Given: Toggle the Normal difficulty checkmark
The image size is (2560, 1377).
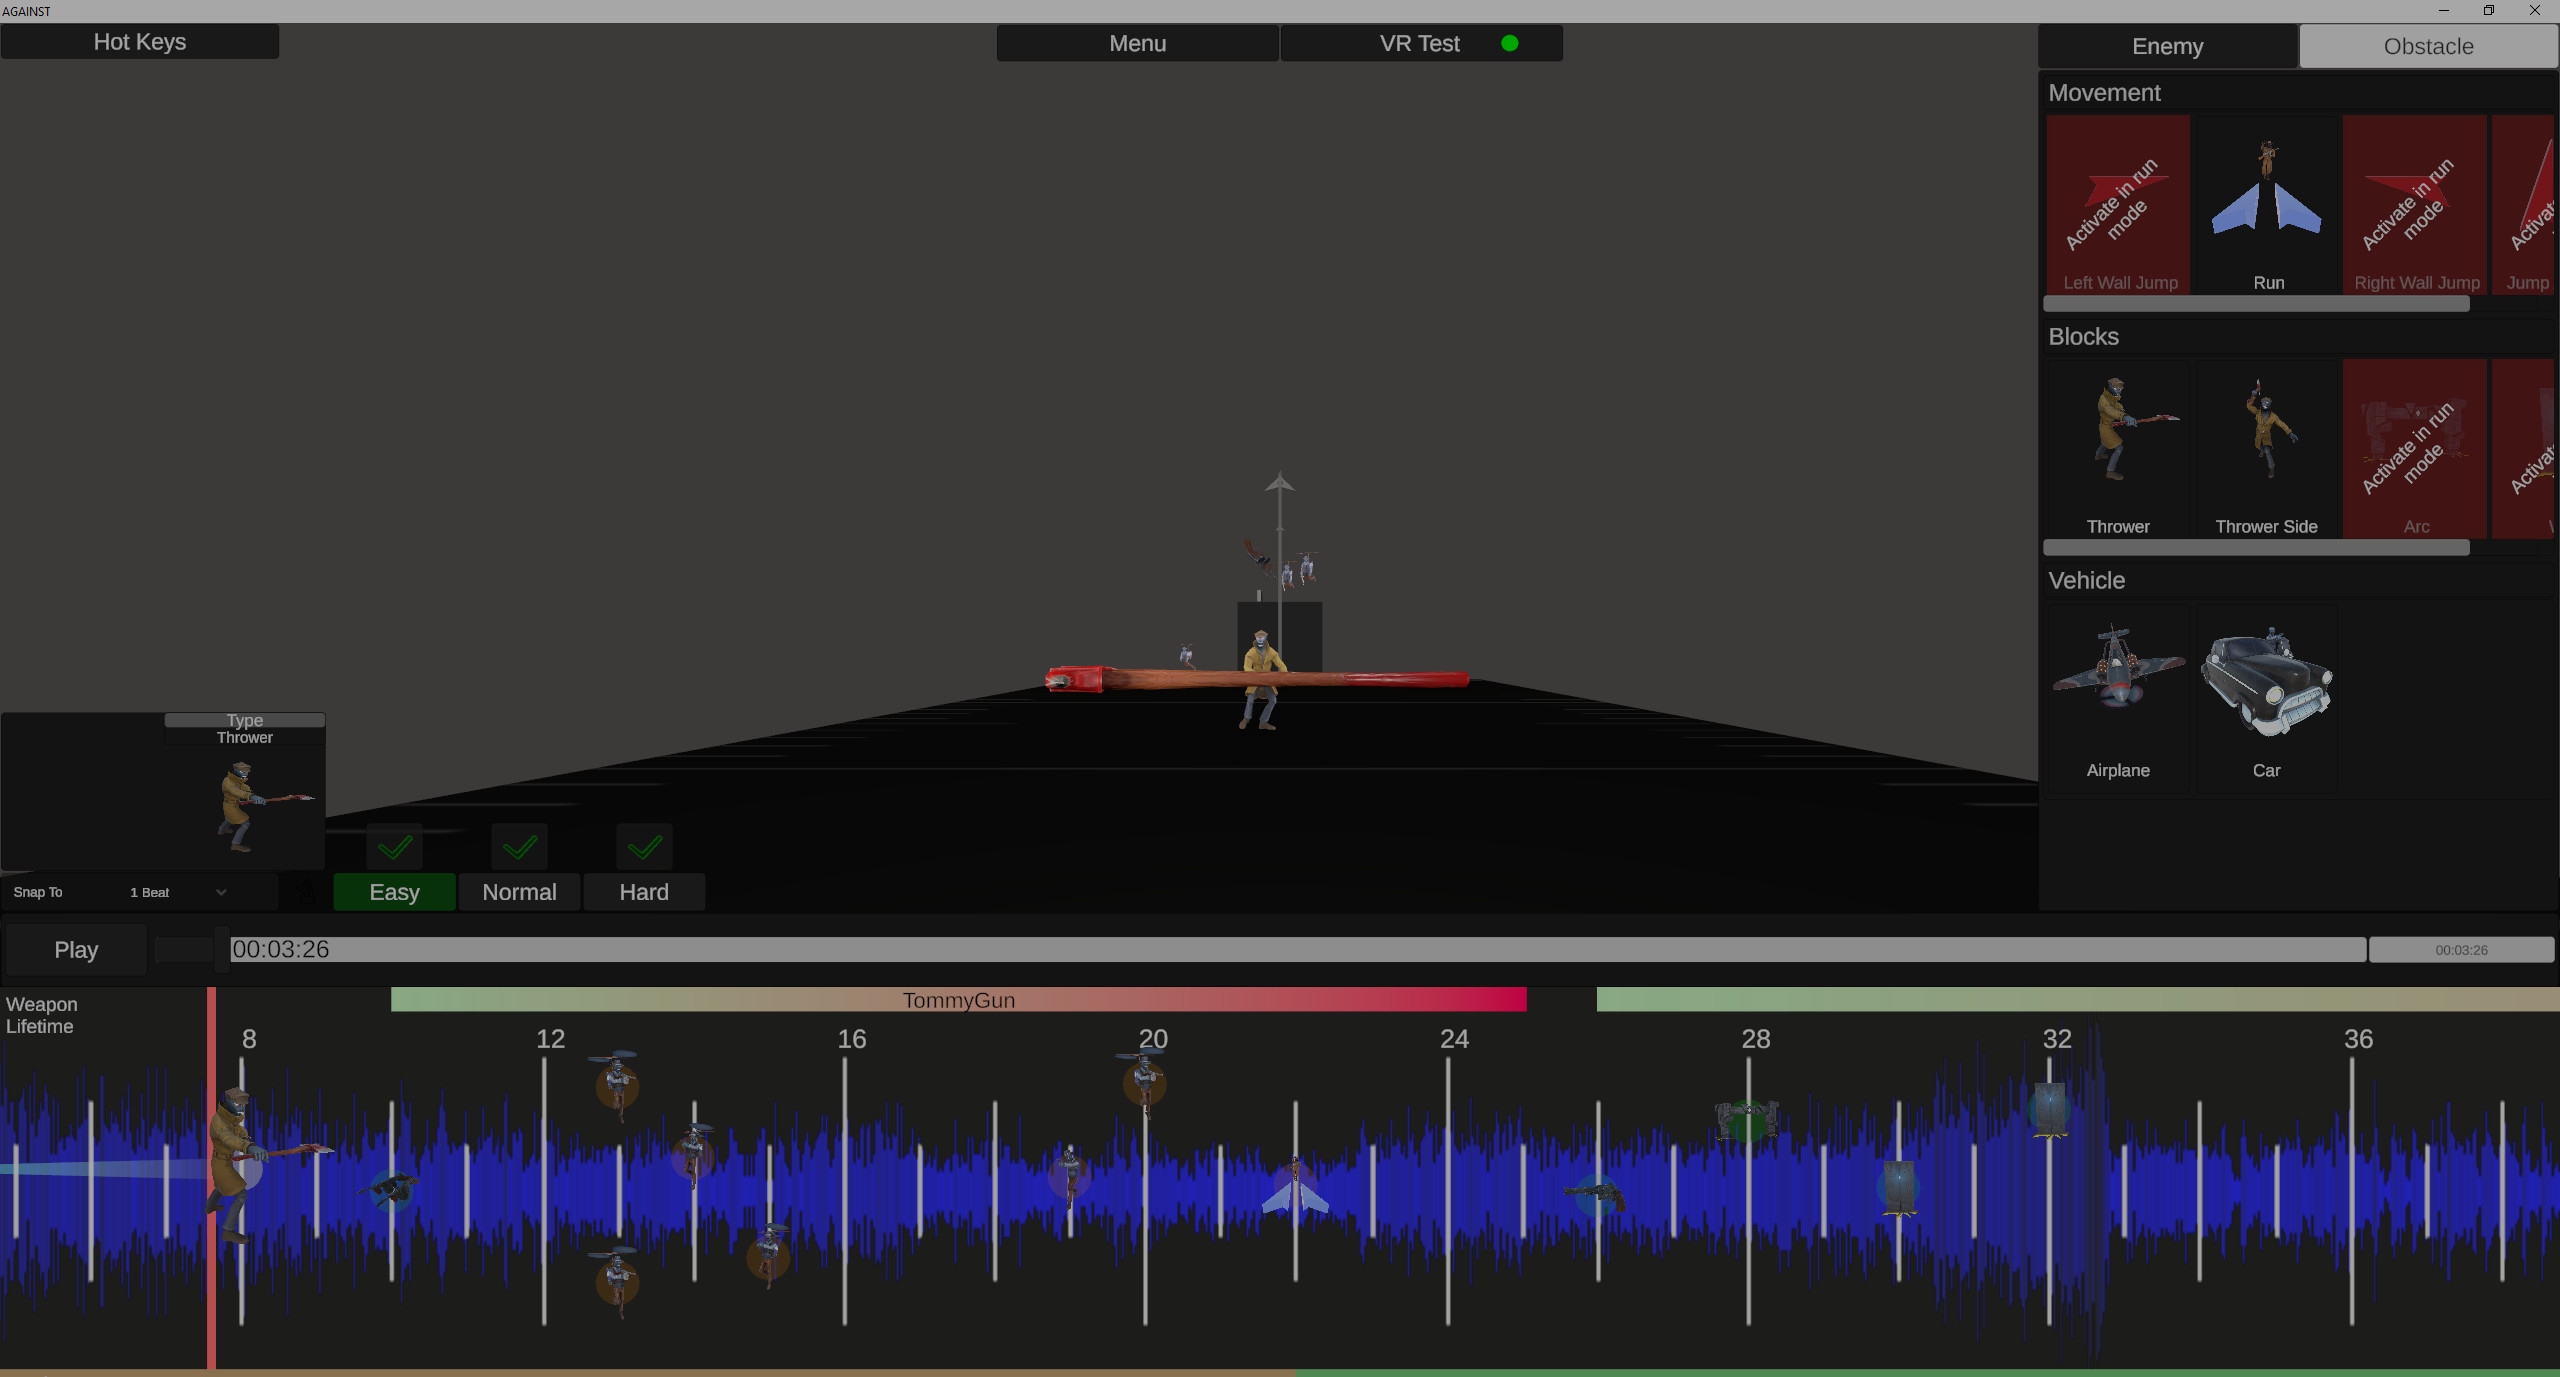Looking at the screenshot, I should pos(519,846).
